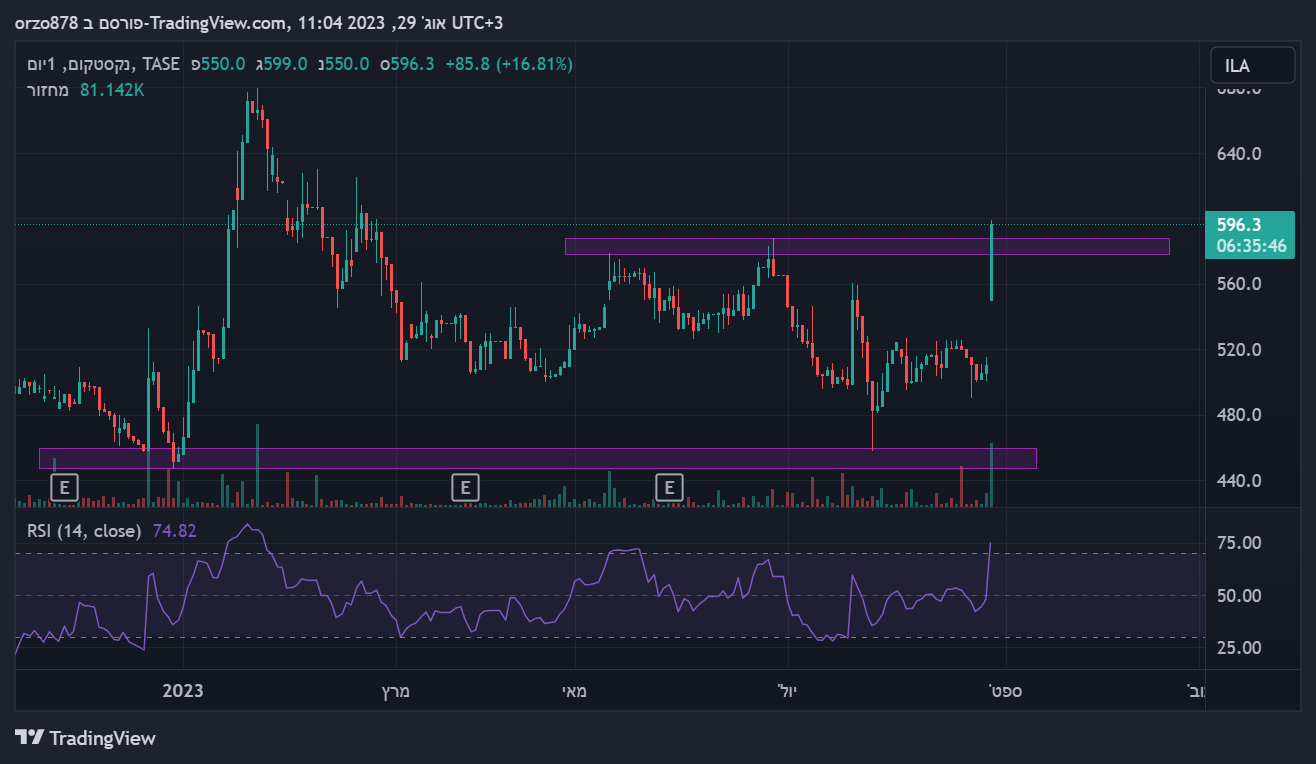Click the RSI value 74.82
Viewport: 1316px width, 764px height.
coord(174,530)
